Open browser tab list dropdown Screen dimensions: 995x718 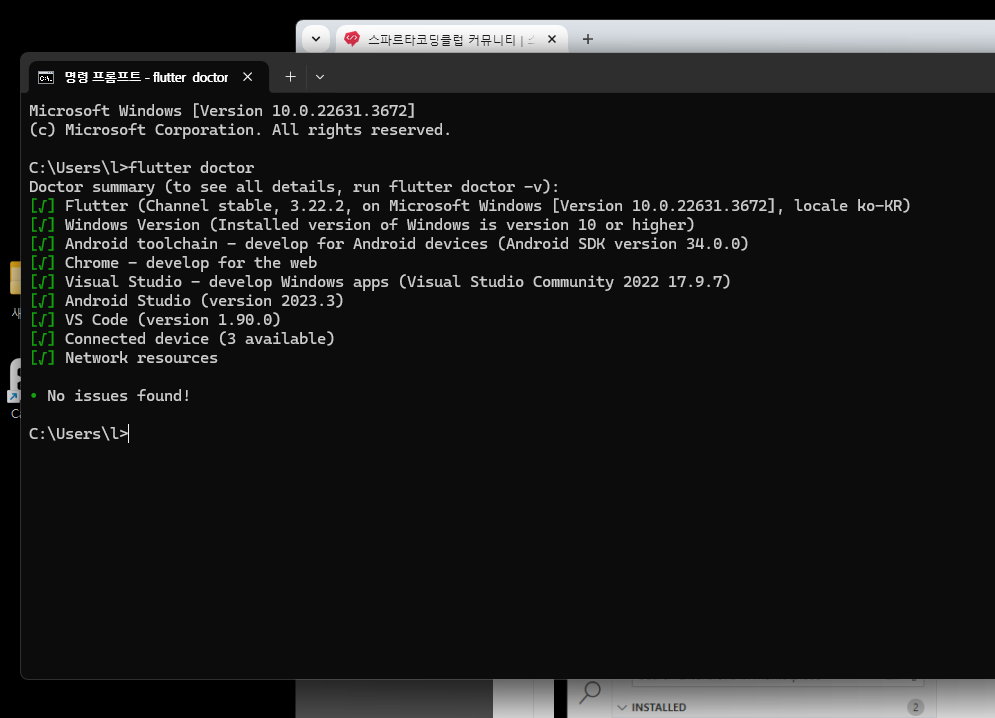pos(316,39)
